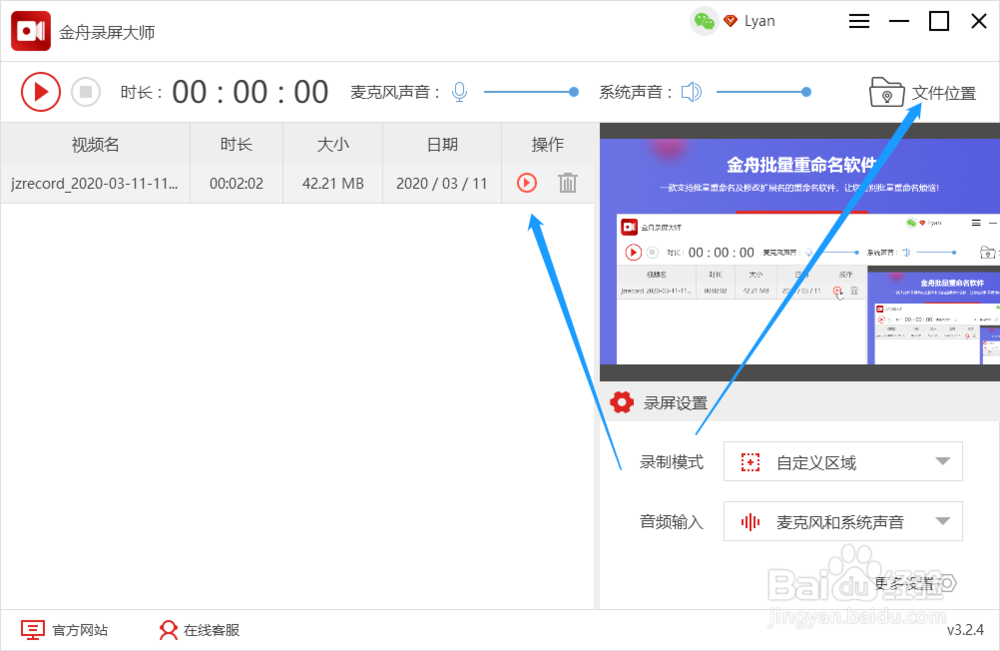The height and width of the screenshot is (651, 1000).
Task: Maximize the window
Action: tap(939, 21)
